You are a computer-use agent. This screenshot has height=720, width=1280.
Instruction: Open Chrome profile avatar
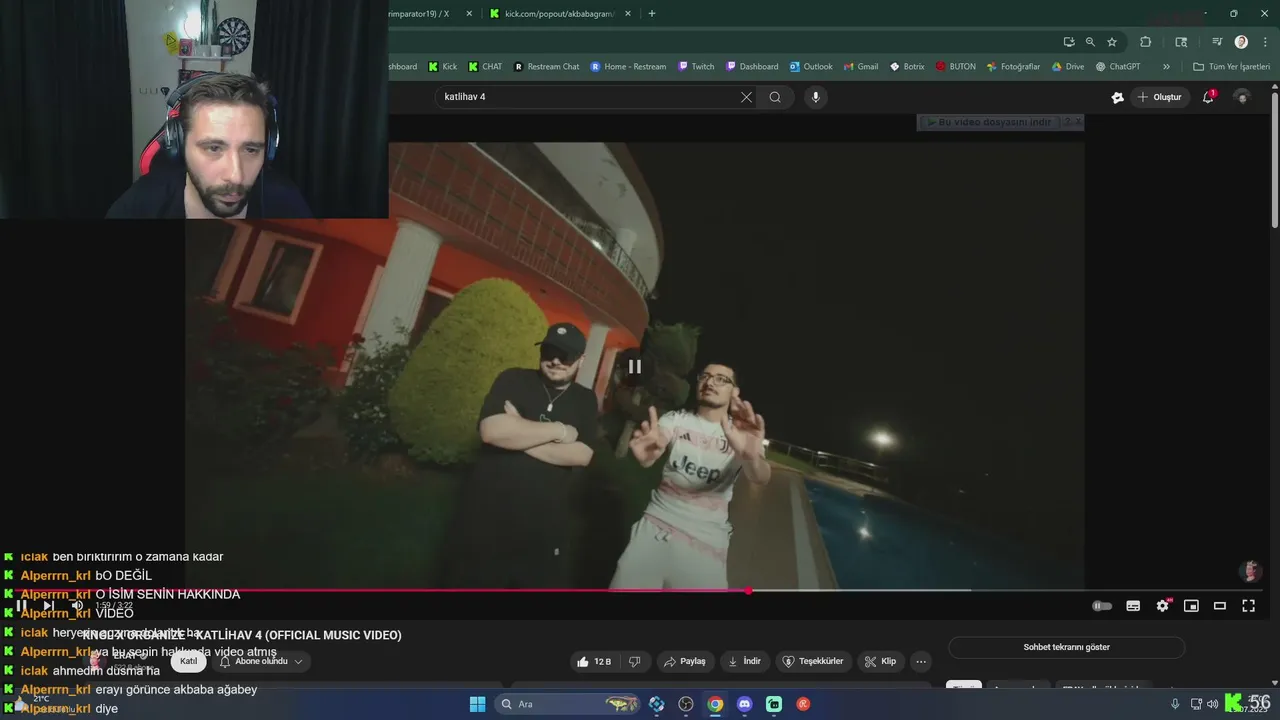(x=1241, y=42)
